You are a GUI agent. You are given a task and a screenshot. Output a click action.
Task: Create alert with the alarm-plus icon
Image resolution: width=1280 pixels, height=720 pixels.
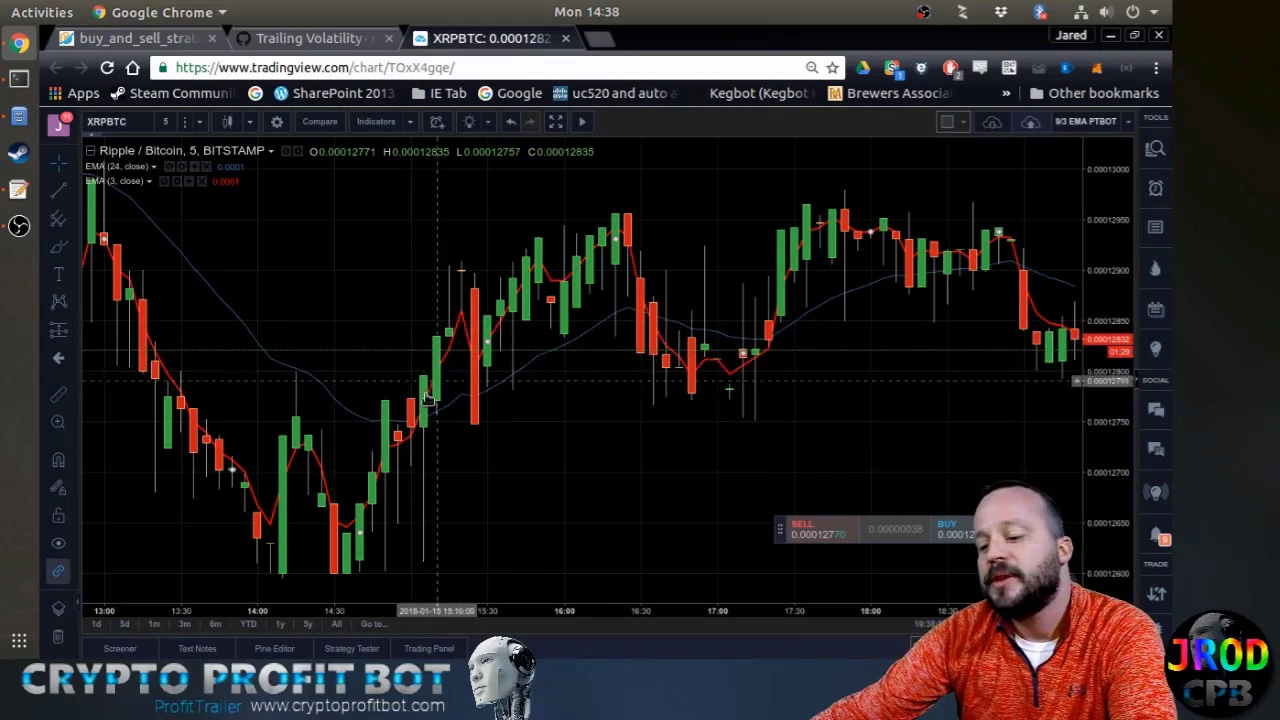(437, 122)
